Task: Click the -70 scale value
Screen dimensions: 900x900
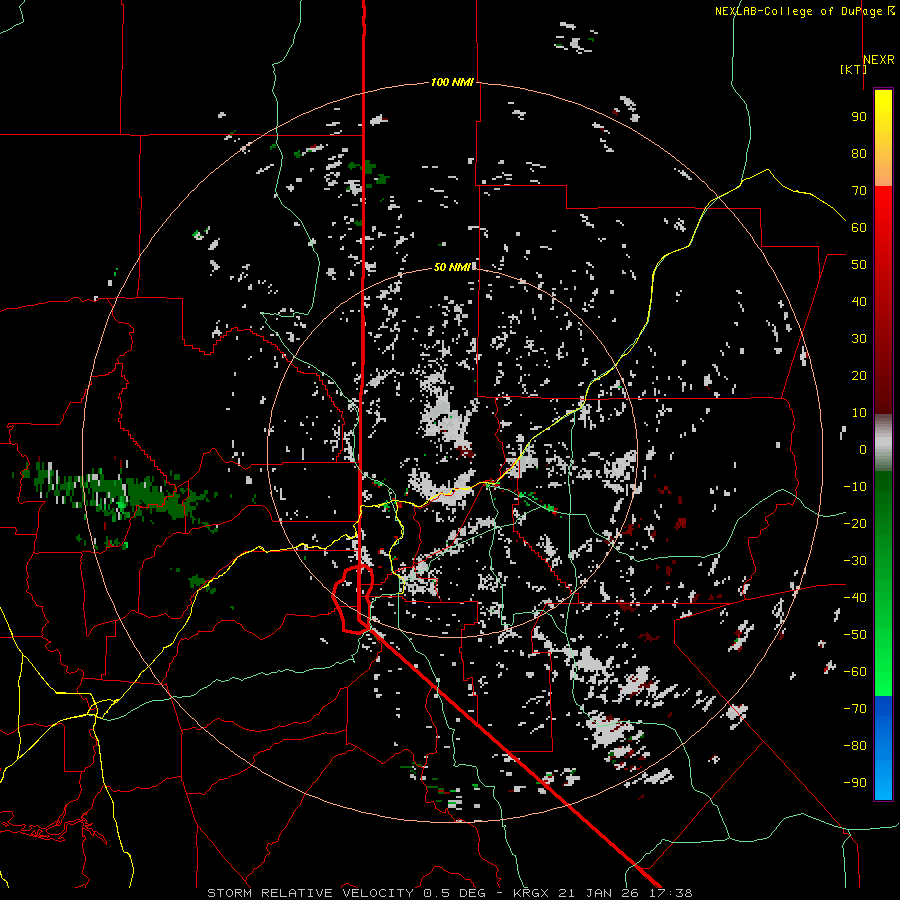Action: tap(855, 709)
